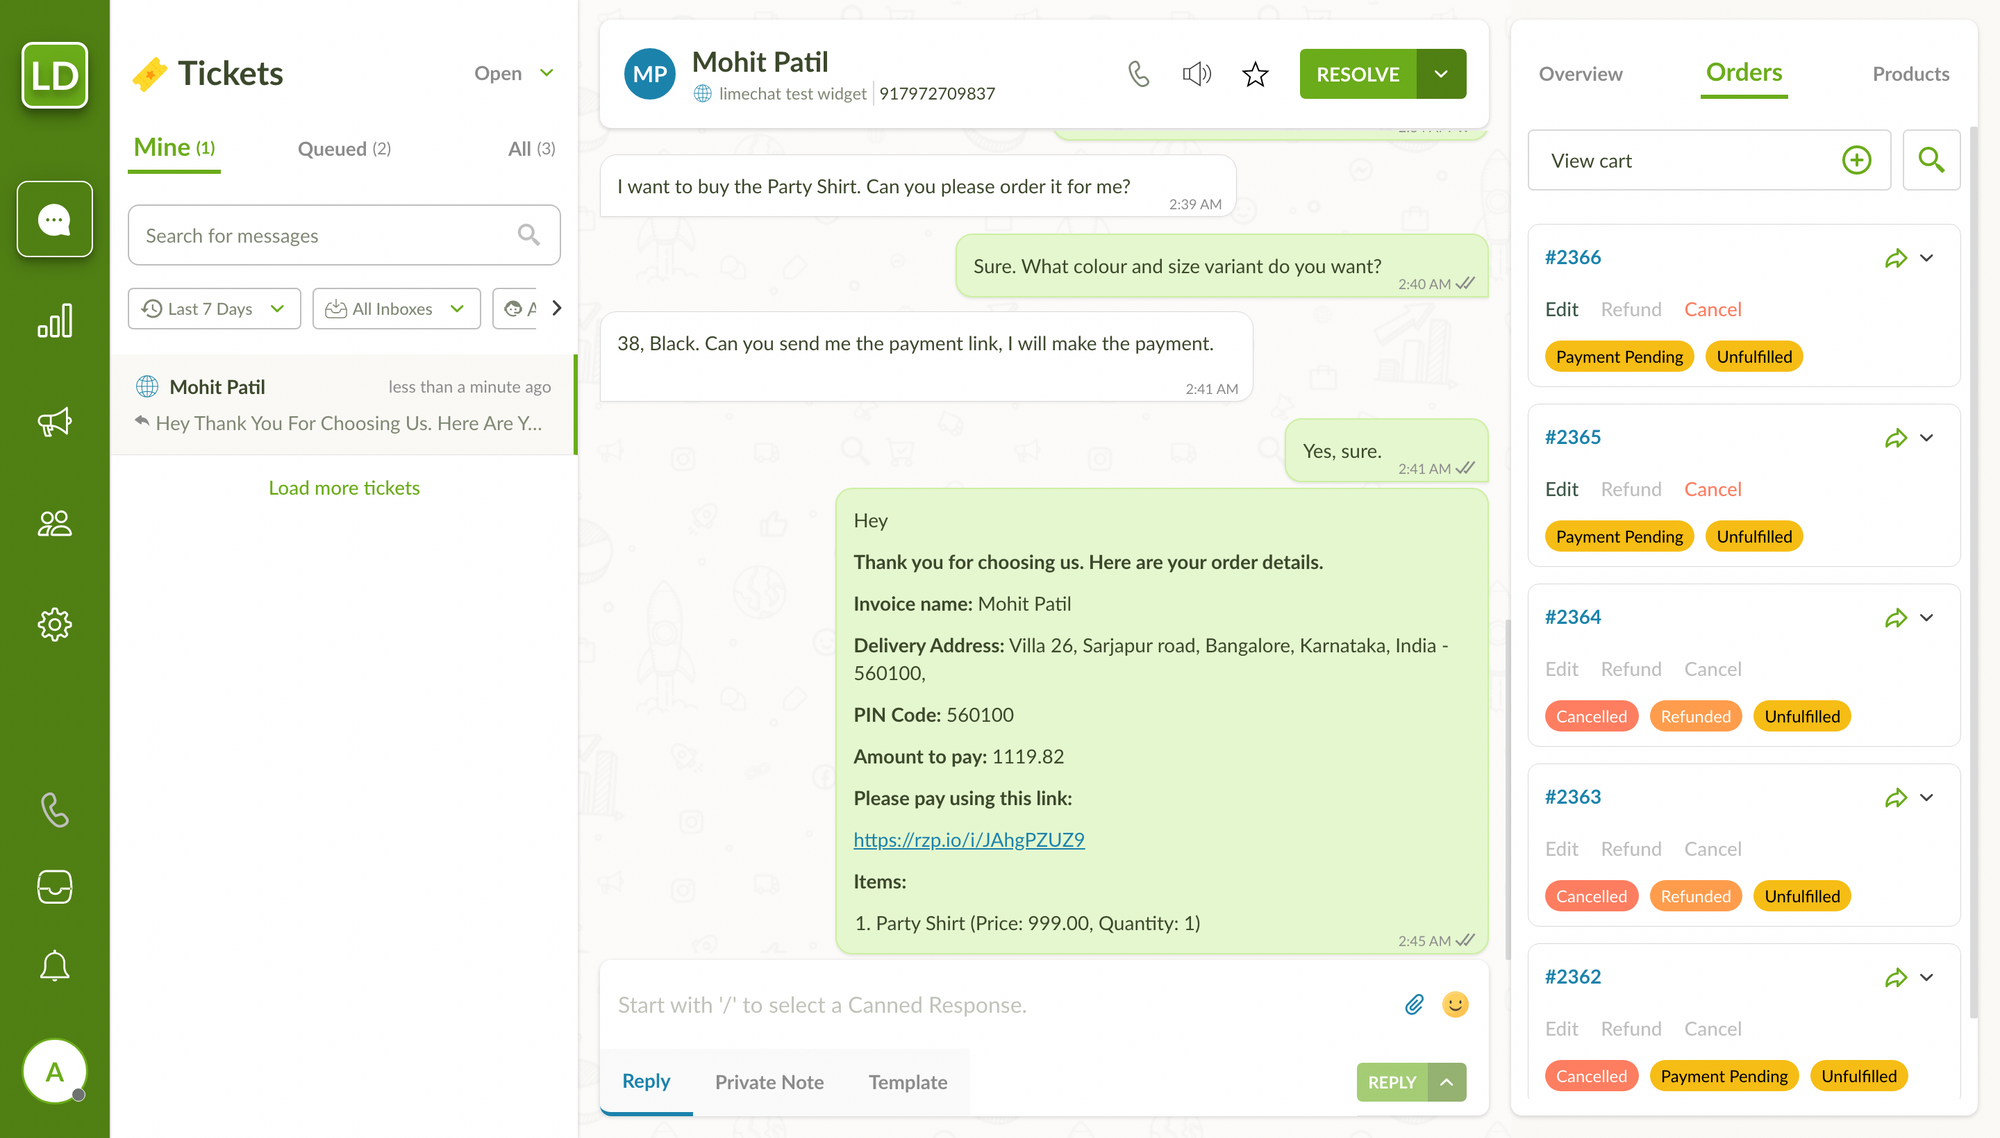Click the phone call icon in sidebar
The height and width of the screenshot is (1138, 2000).
[x=55, y=810]
